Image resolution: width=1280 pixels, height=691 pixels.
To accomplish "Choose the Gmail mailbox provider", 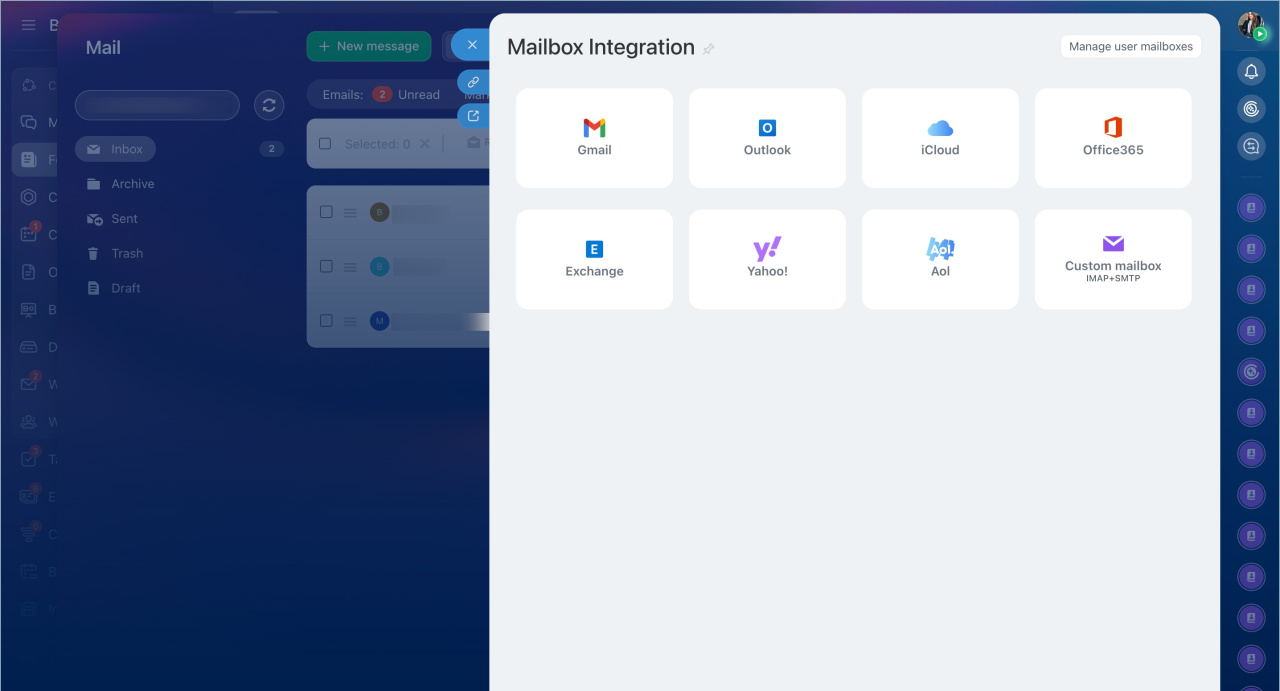I will 594,138.
